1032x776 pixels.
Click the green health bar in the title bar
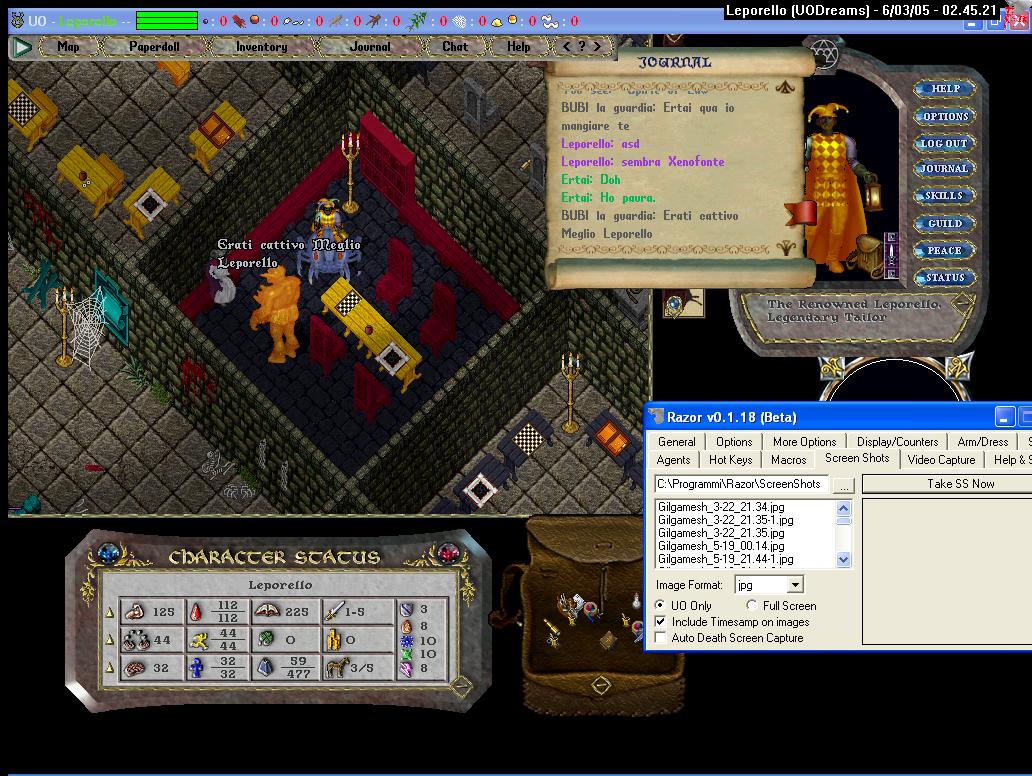167,21
